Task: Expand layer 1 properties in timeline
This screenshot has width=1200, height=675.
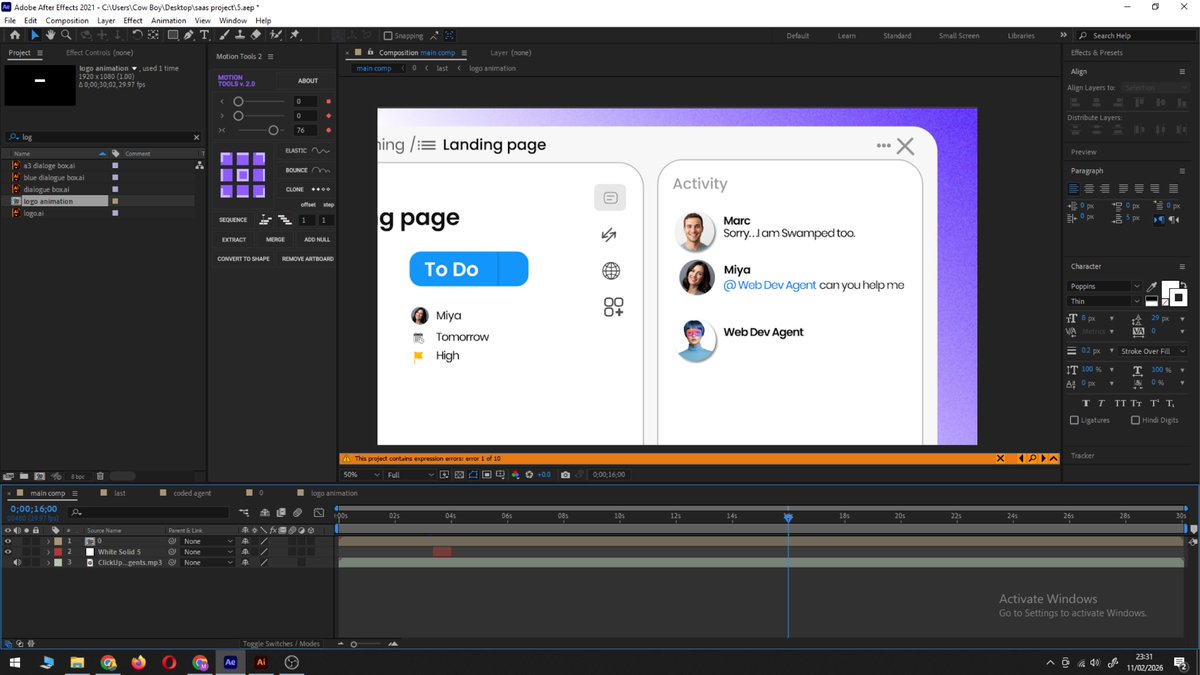Action: coord(48,541)
